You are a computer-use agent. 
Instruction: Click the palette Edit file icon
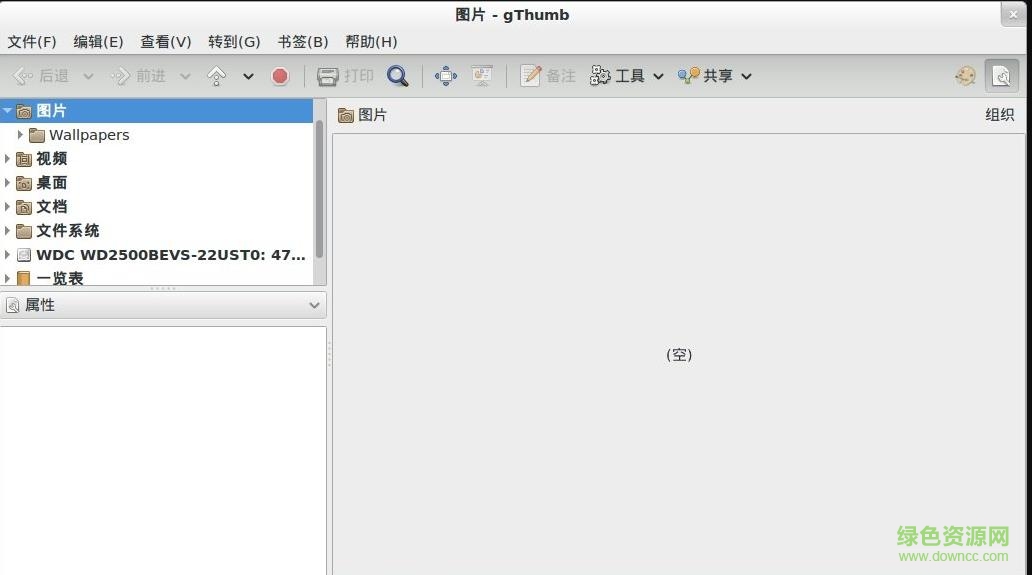point(966,76)
